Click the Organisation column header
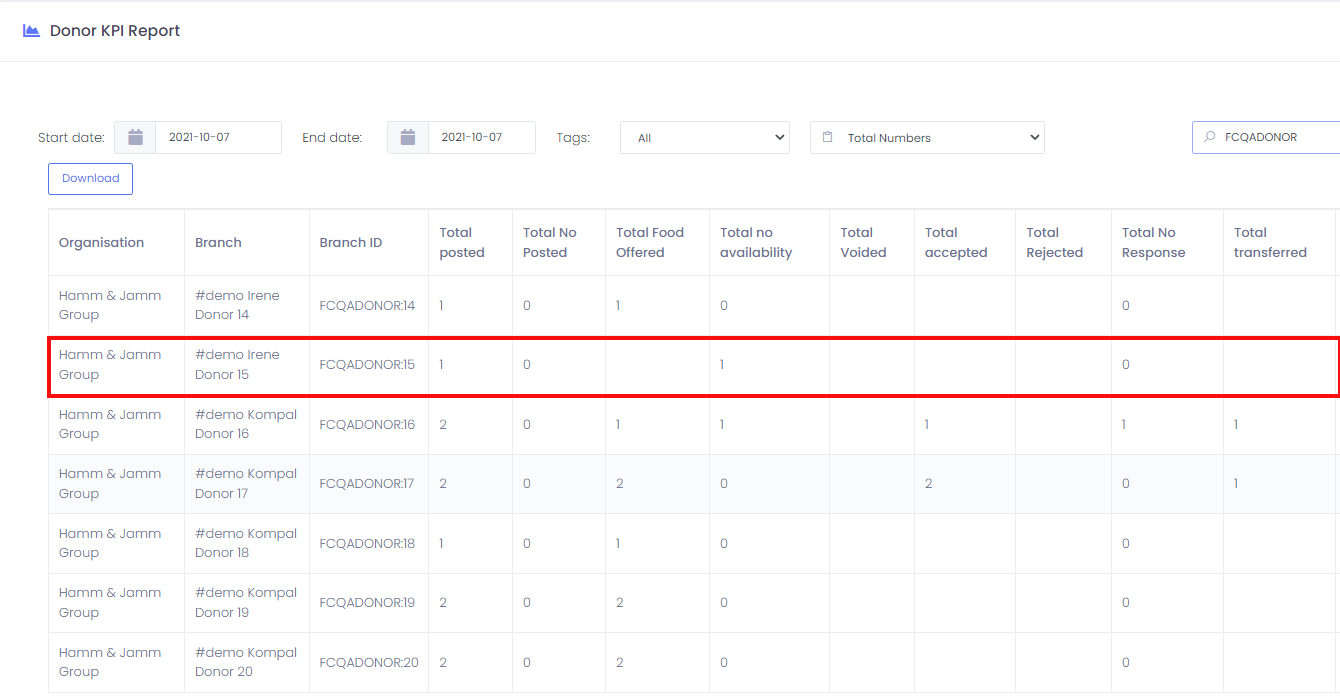The image size is (1340, 698). click(x=101, y=243)
